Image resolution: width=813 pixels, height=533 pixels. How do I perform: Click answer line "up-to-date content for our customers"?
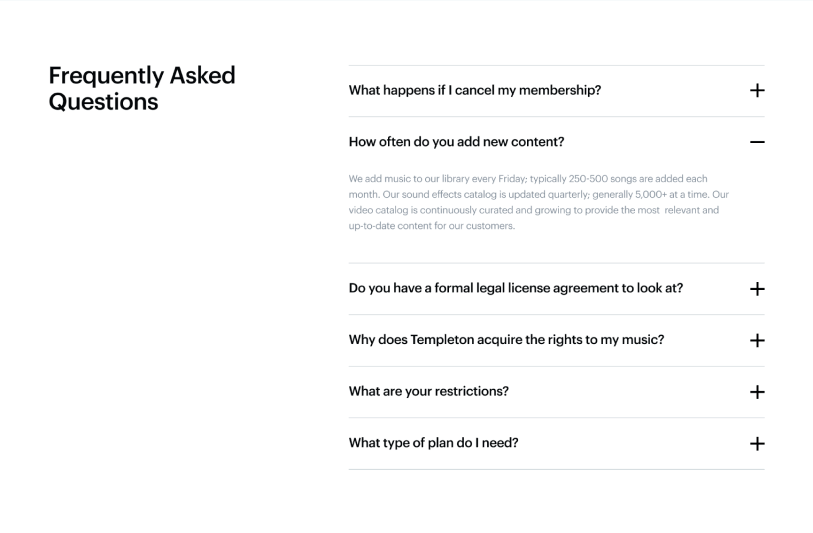431,226
